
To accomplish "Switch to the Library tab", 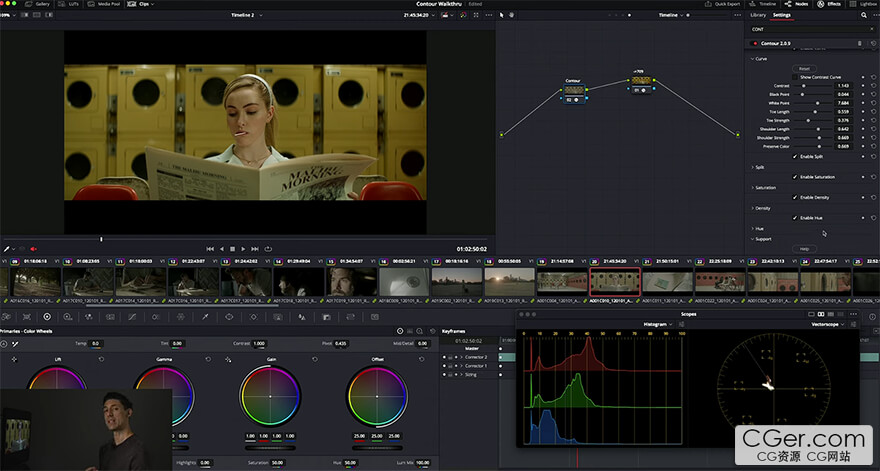I will click(758, 15).
